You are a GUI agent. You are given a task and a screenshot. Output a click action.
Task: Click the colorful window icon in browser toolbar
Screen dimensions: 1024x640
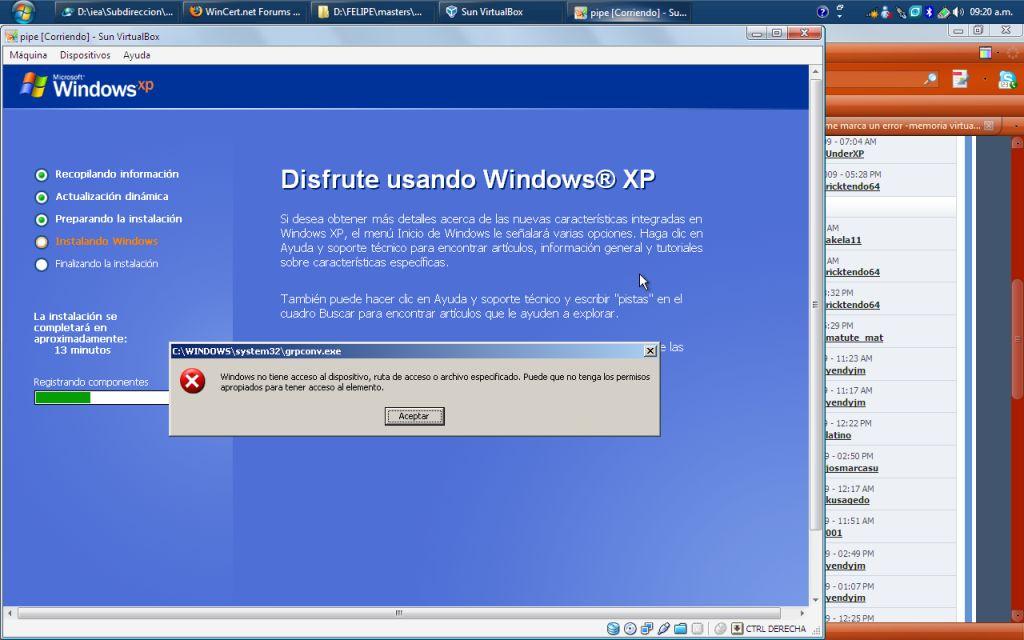985,53
